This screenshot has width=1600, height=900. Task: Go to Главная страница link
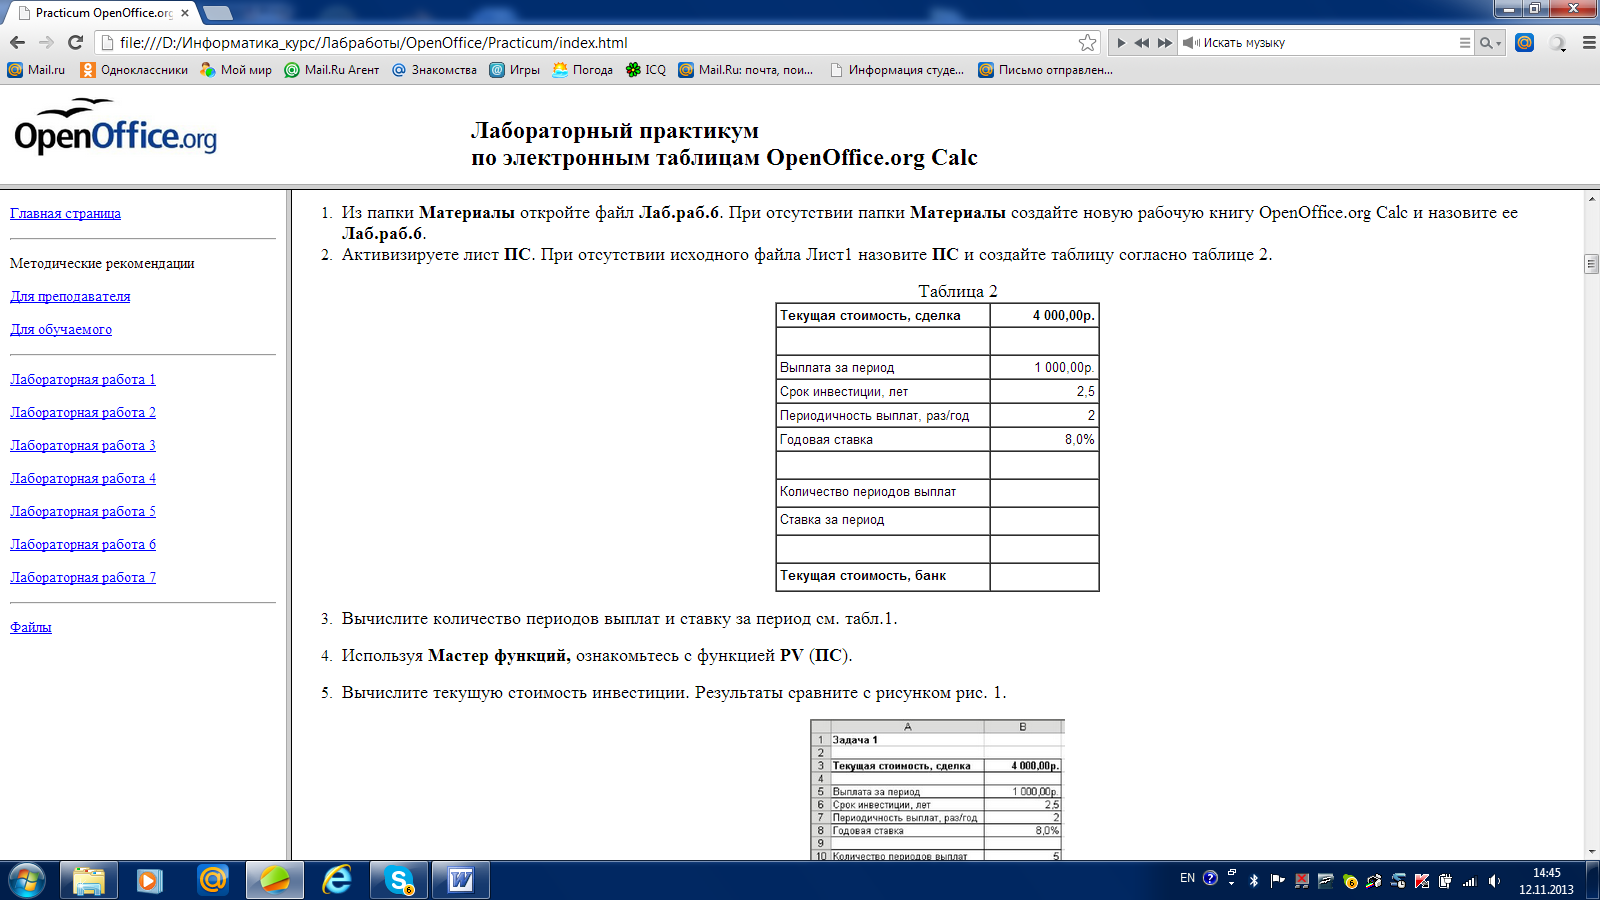pyautogui.click(x=65, y=213)
